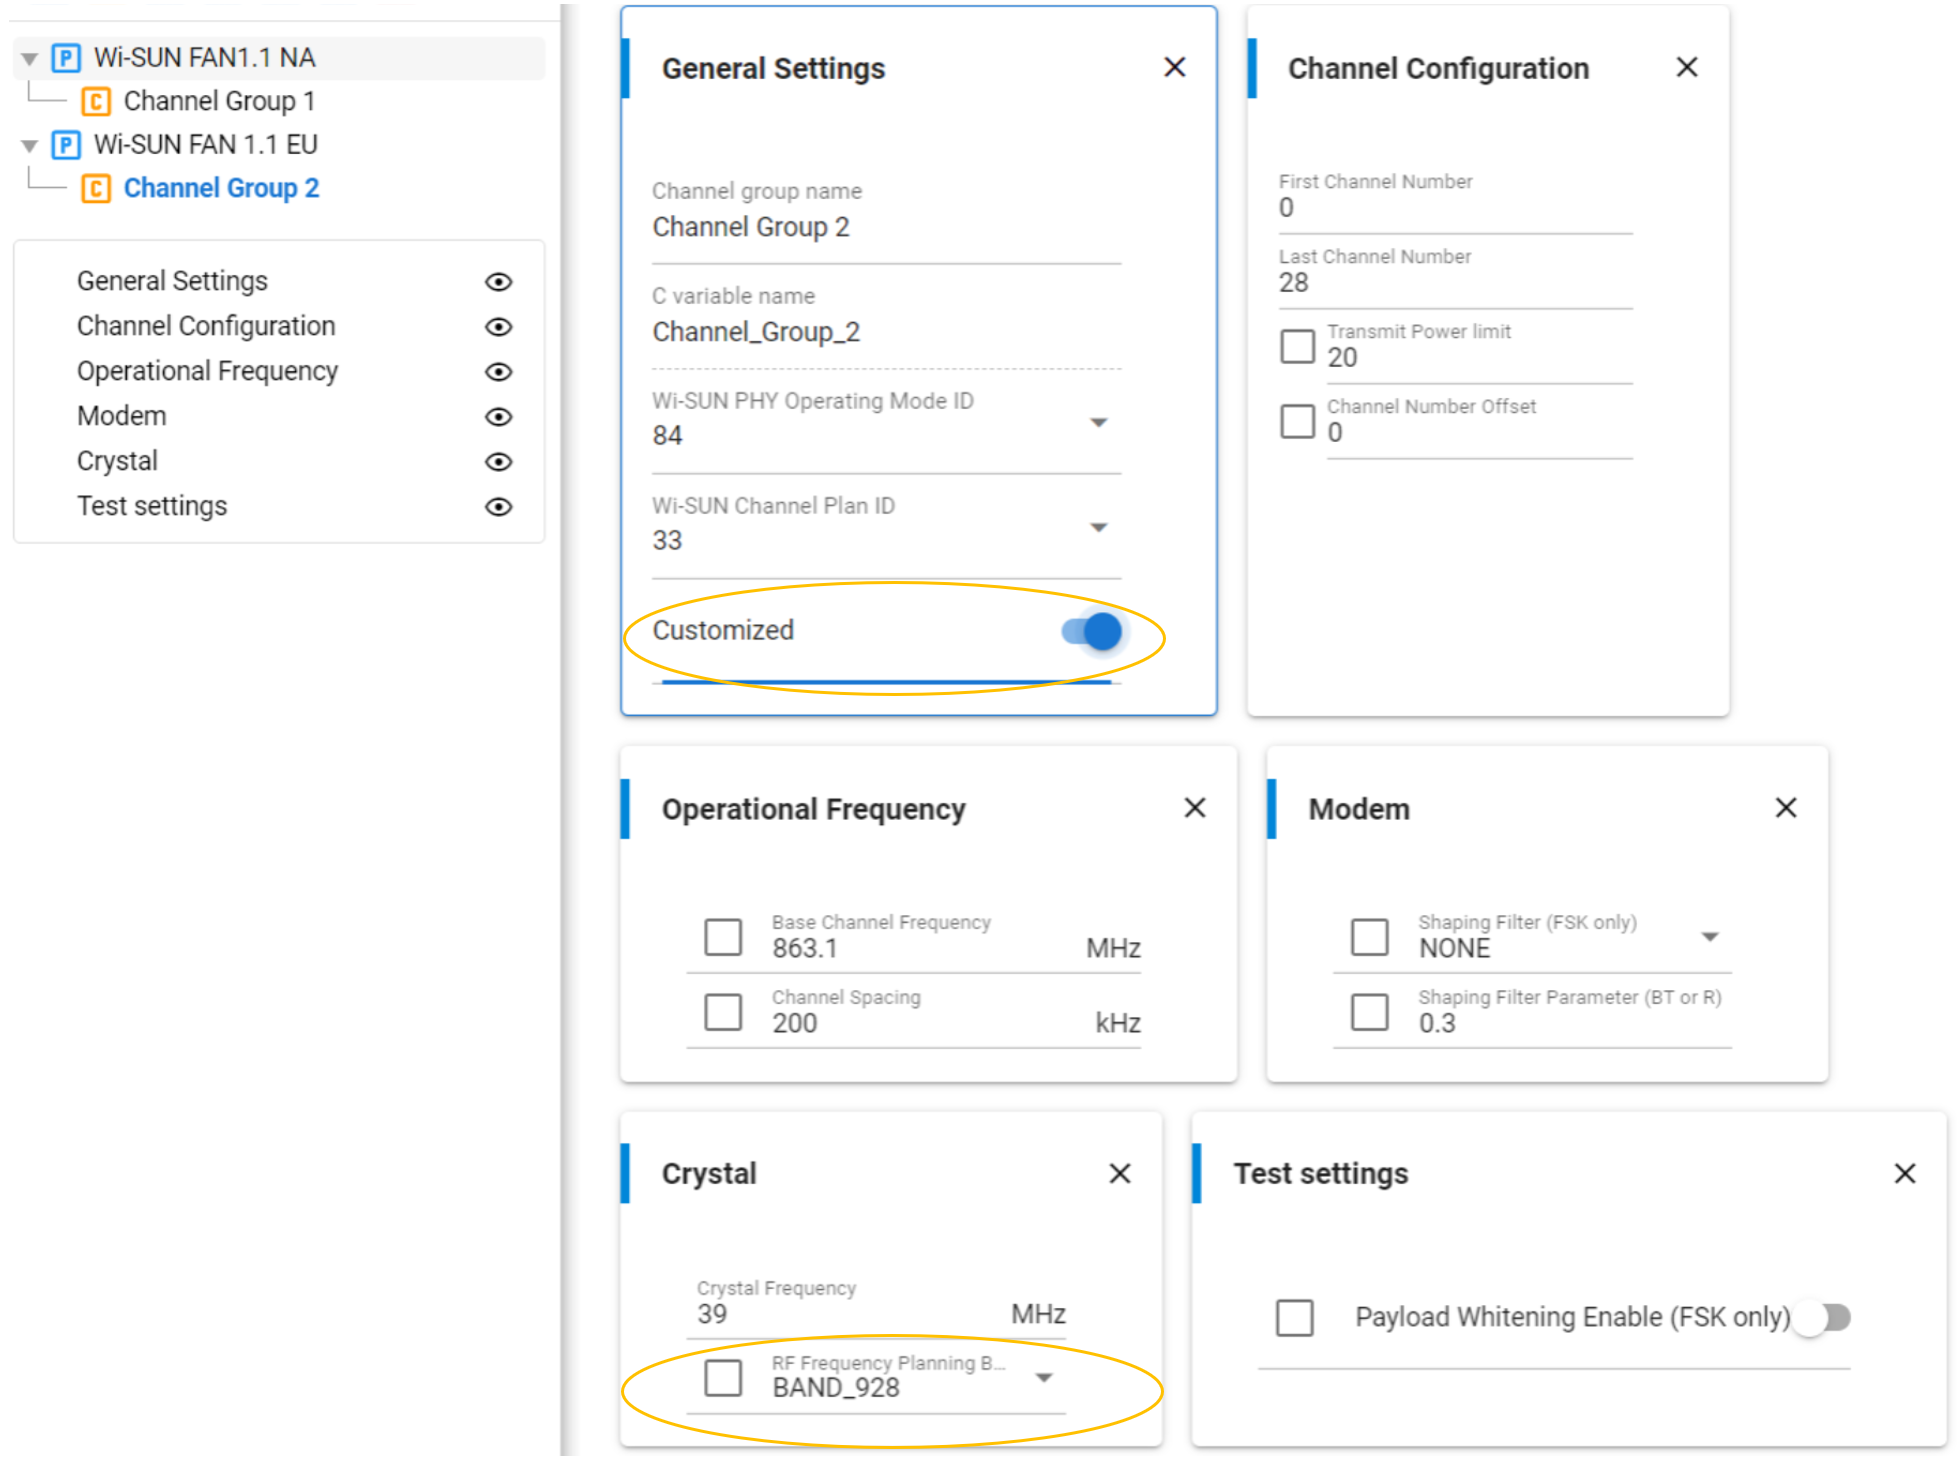1960x1458 pixels.
Task: Edit the Channel group name field
Action: click(x=886, y=228)
